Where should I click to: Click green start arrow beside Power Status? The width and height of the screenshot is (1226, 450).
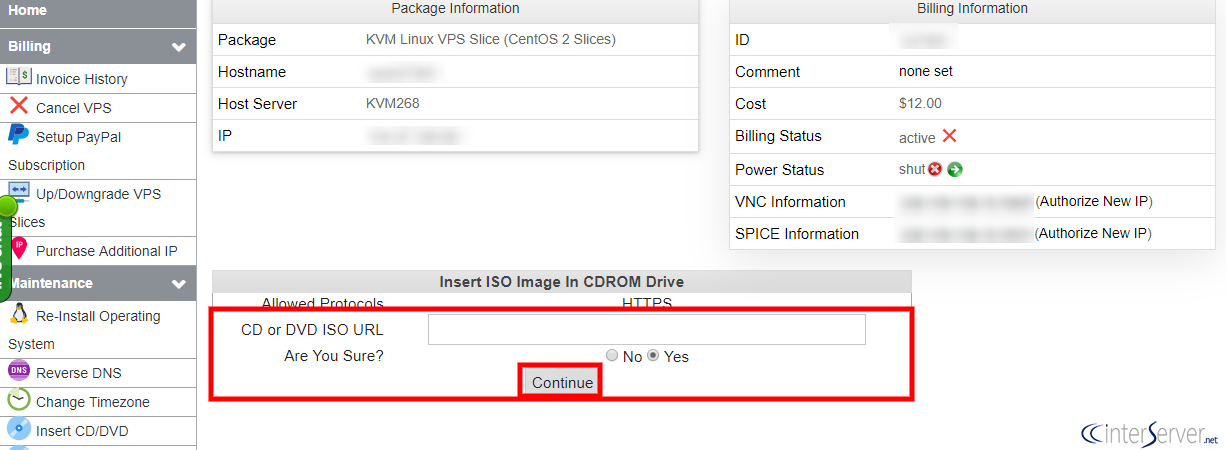tap(955, 169)
